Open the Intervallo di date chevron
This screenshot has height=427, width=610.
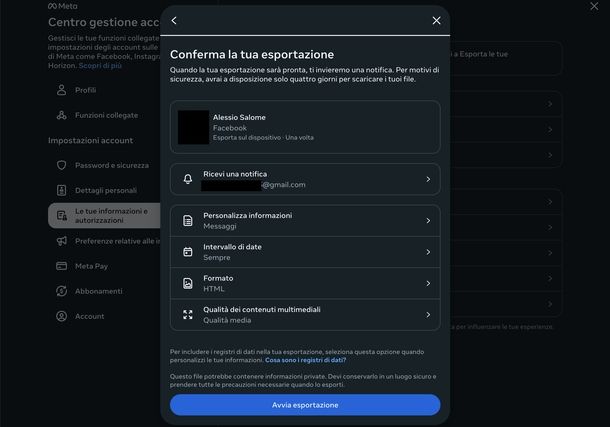pos(428,252)
